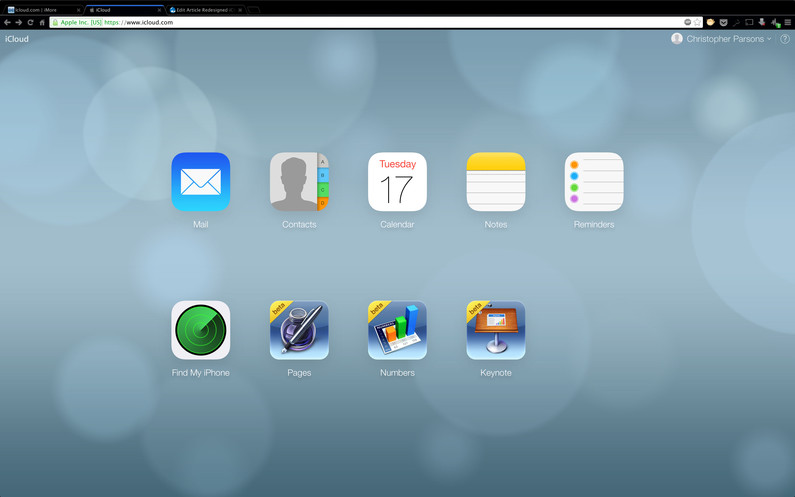The height and width of the screenshot is (497, 795).
Task: Click the browser home button
Action: (x=42, y=22)
